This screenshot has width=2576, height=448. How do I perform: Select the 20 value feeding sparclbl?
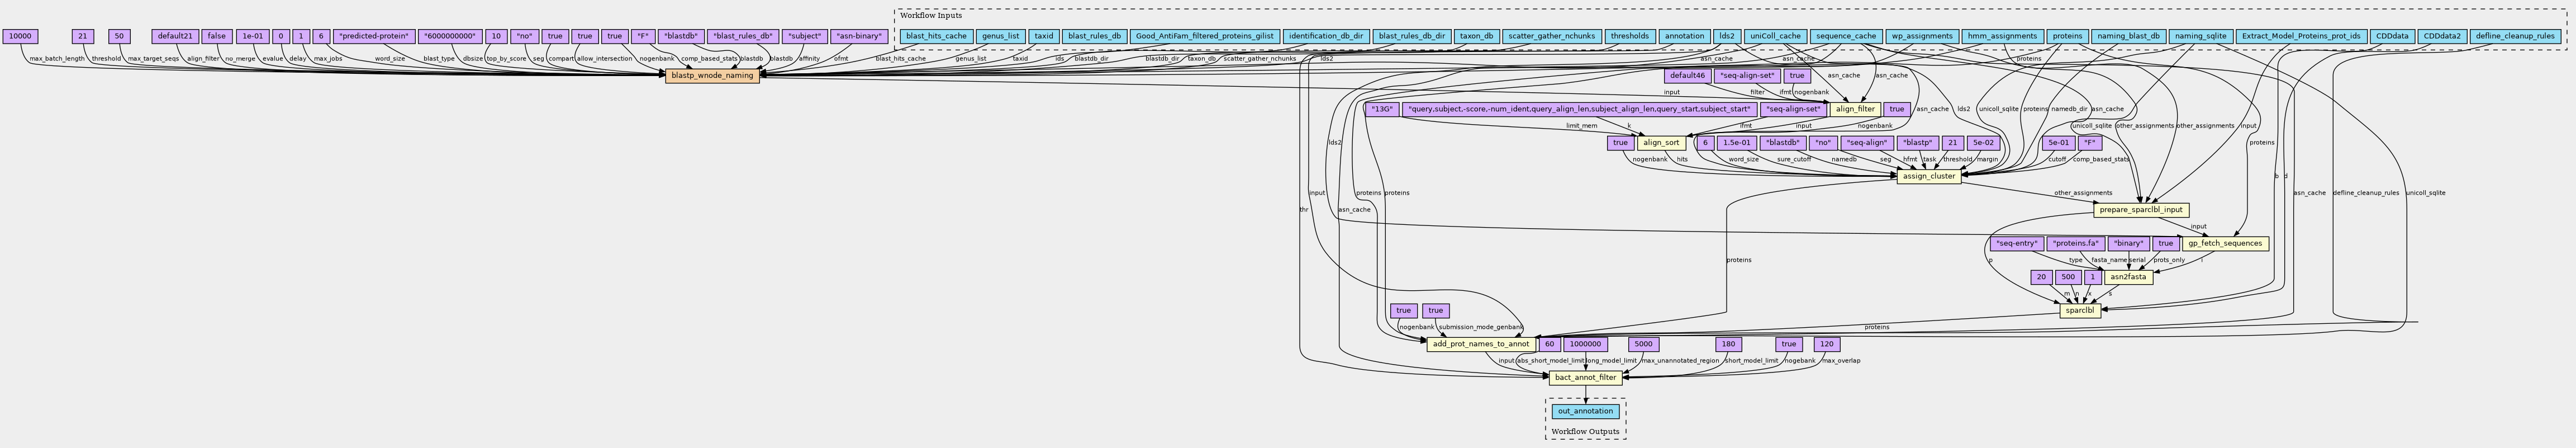tap(2042, 277)
